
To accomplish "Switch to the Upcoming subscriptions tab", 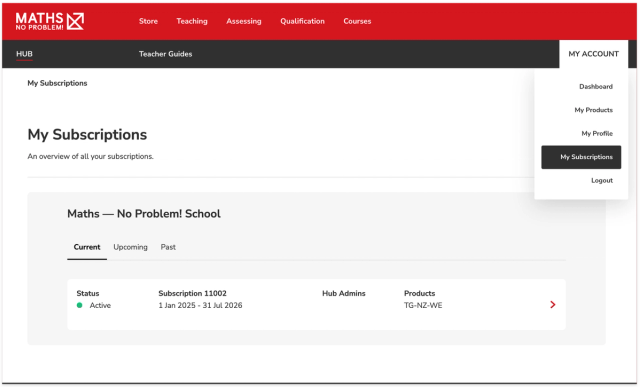I will (x=131, y=247).
